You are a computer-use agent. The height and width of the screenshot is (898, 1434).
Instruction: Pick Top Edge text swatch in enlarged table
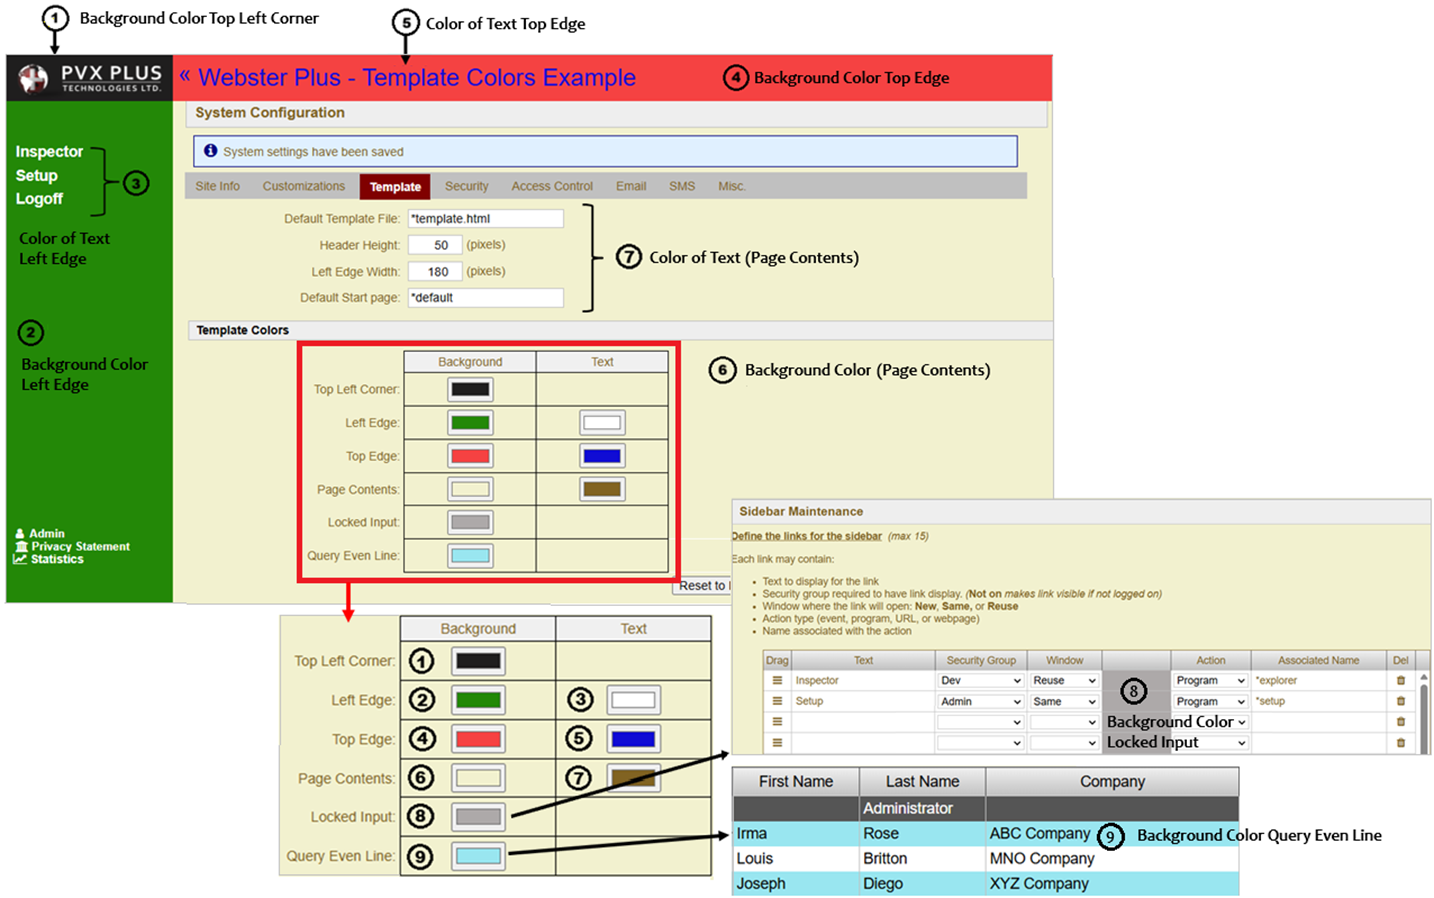click(633, 739)
